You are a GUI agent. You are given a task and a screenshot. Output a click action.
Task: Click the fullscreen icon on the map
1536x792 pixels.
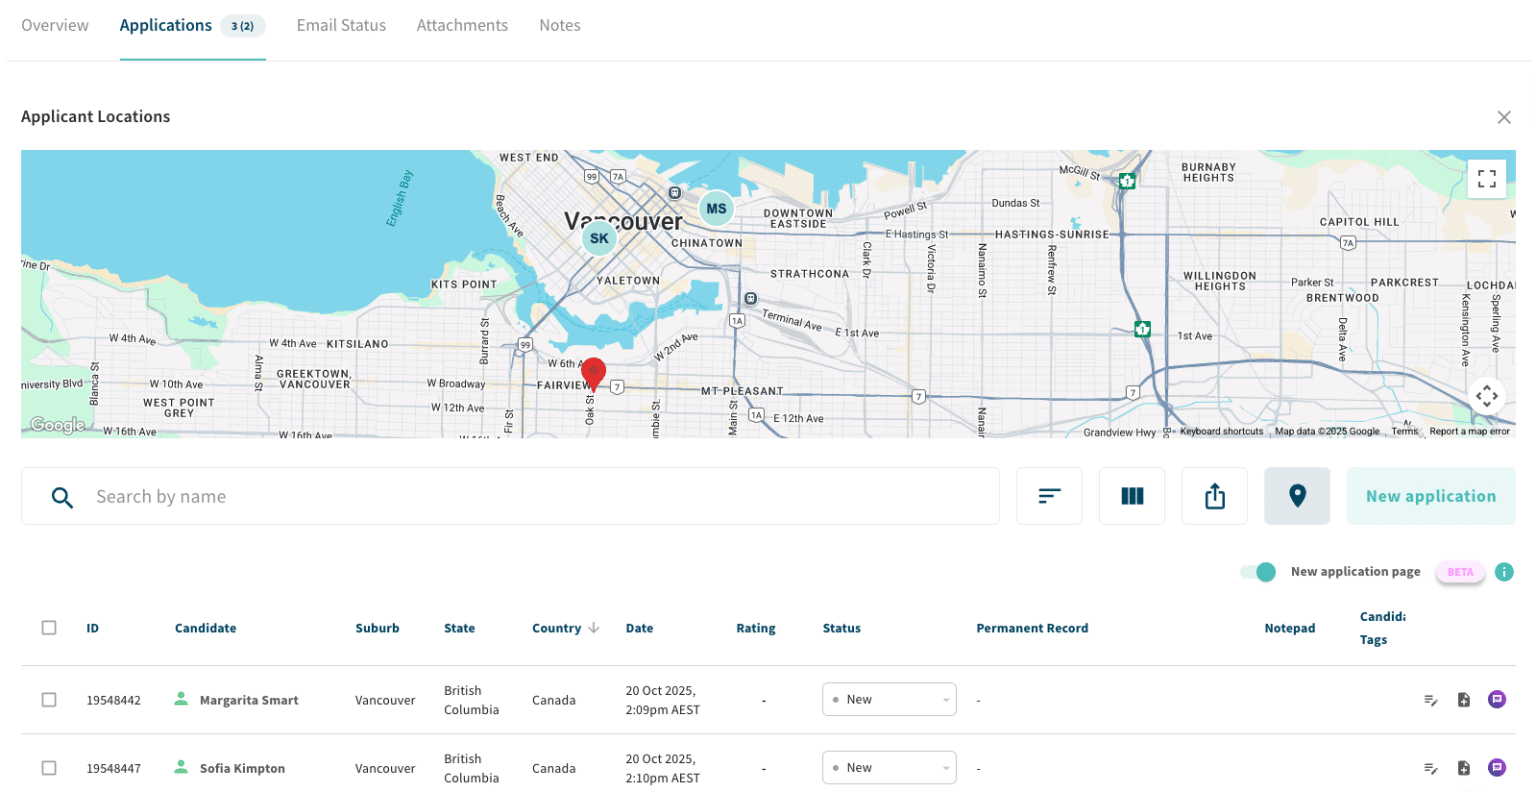[x=1487, y=178]
